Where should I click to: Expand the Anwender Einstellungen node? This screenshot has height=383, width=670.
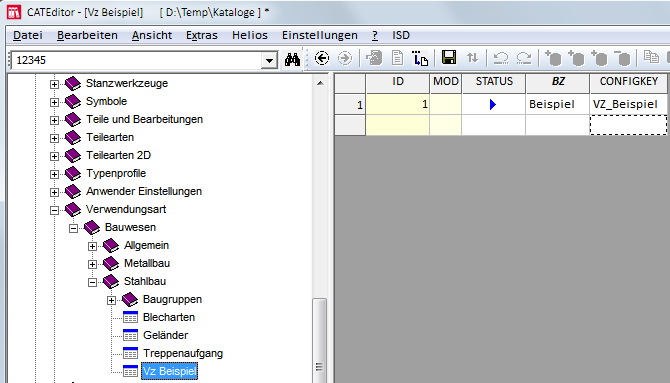coord(54,192)
